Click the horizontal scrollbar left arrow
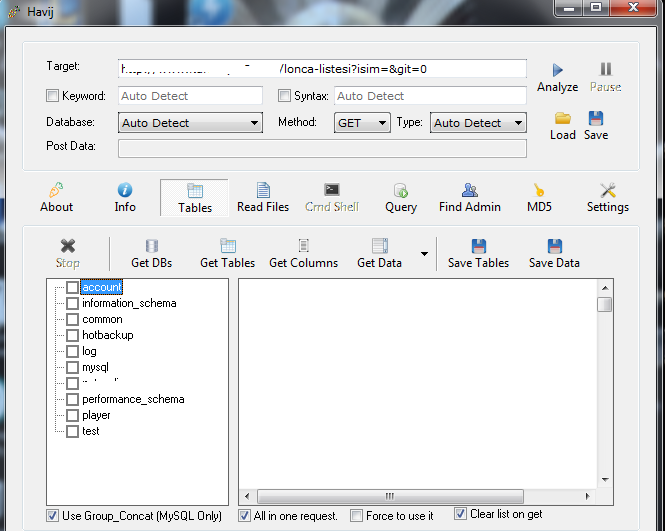Viewport: 665px width, 531px height. [x=247, y=496]
